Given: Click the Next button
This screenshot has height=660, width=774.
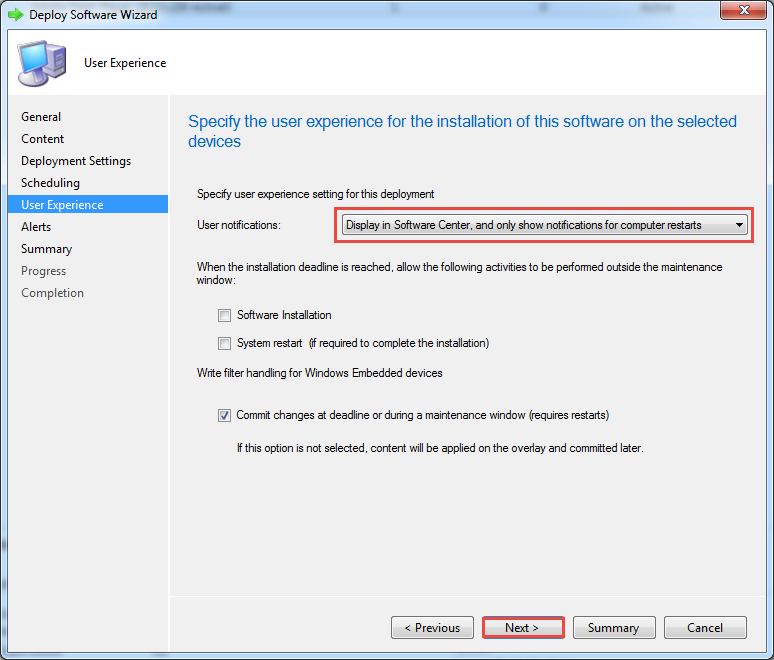Looking at the screenshot, I should coord(523,627).
